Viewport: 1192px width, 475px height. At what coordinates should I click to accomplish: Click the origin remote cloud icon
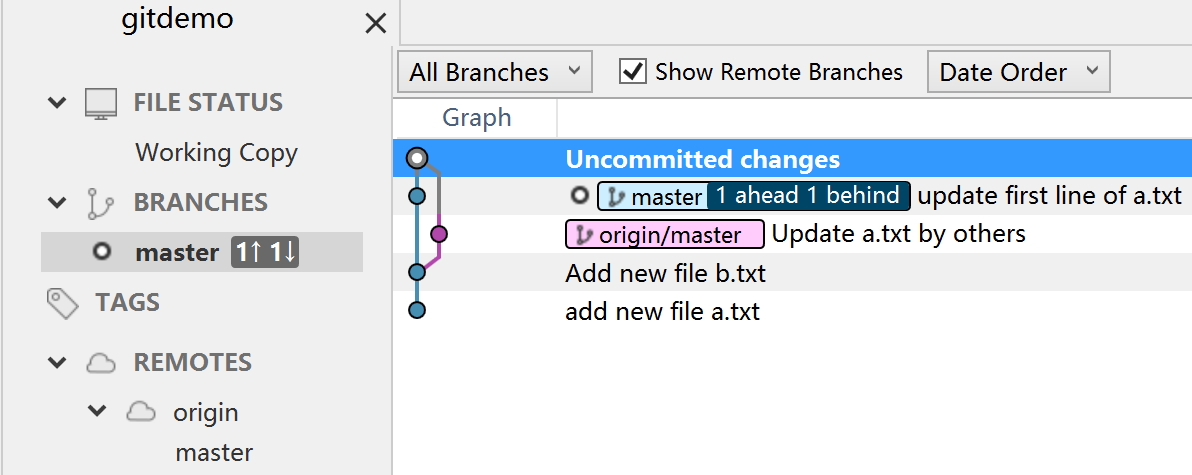tap(141, 412)
